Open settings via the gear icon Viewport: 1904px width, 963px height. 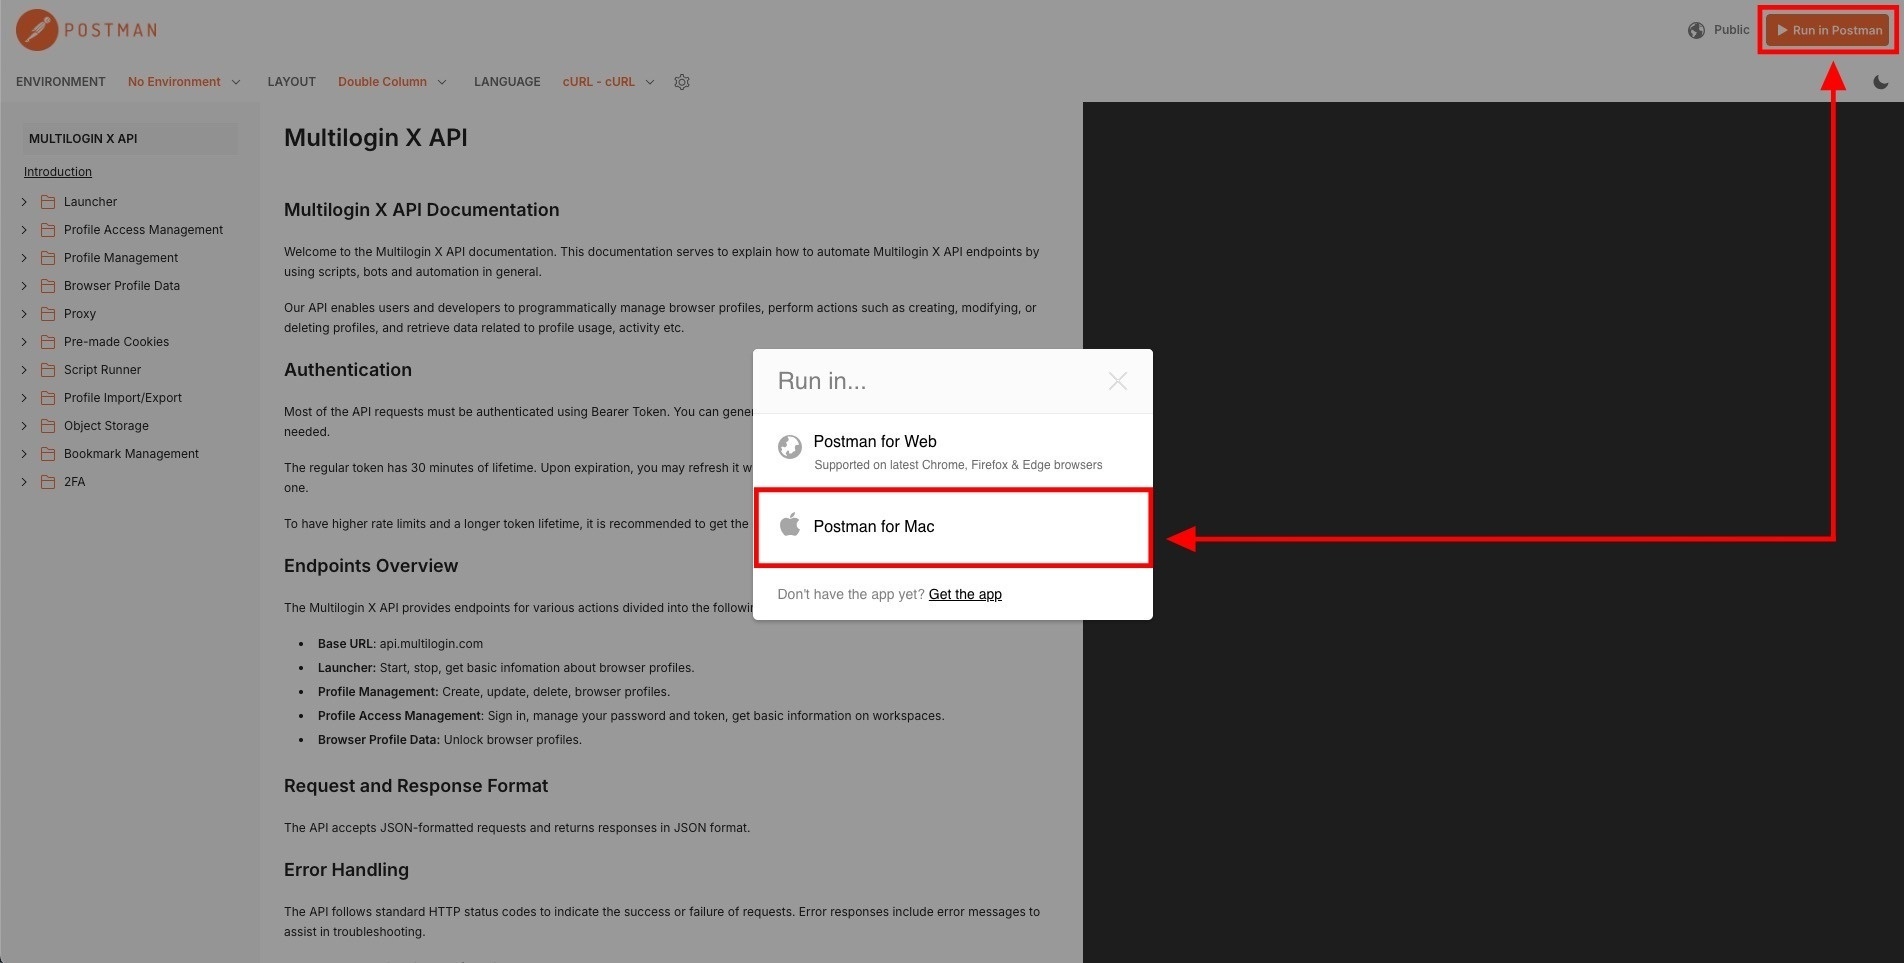[x=682, y=82]
